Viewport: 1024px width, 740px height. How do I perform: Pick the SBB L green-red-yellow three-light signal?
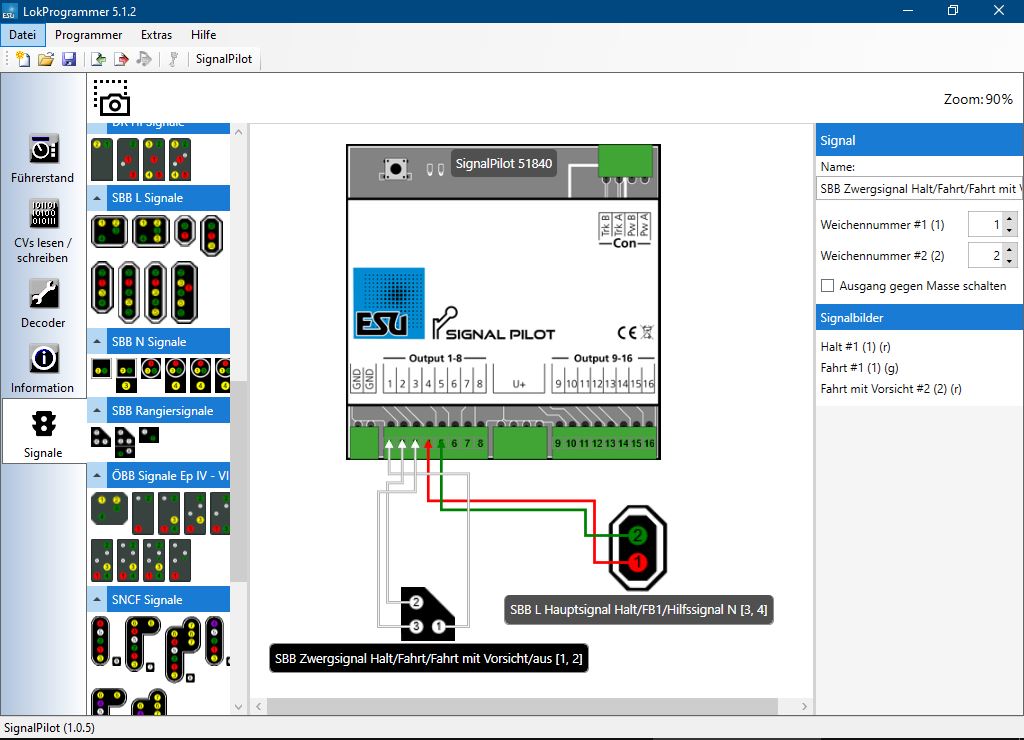pyautogui.click(x=212, y=235)
